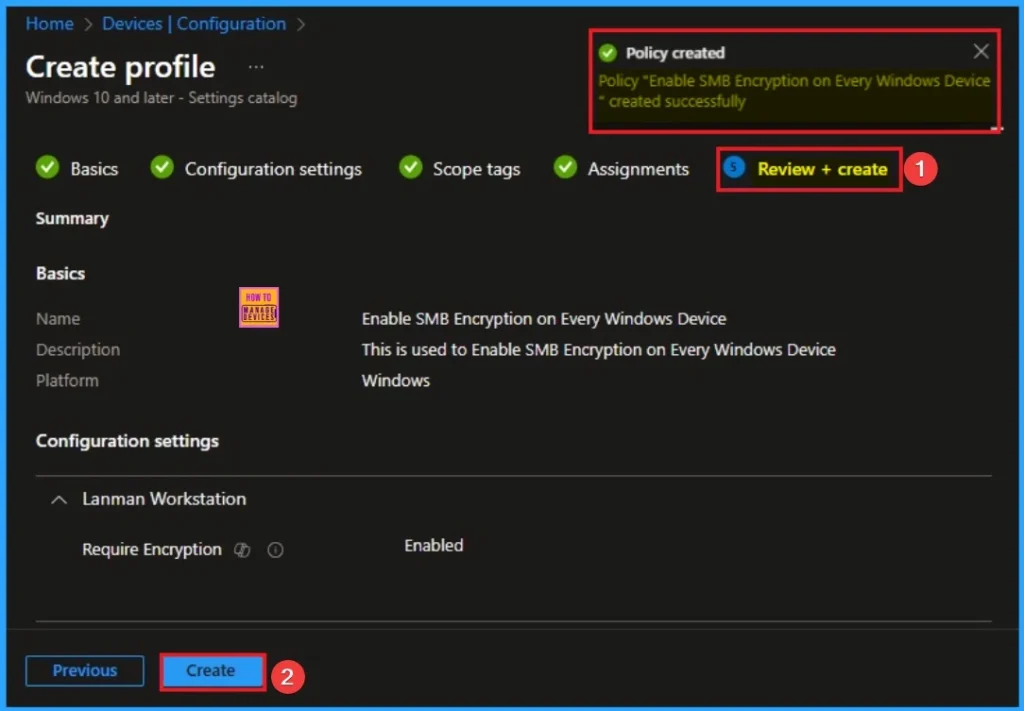
Task: Switch to the Basics step
Action: tap(94, 169)
